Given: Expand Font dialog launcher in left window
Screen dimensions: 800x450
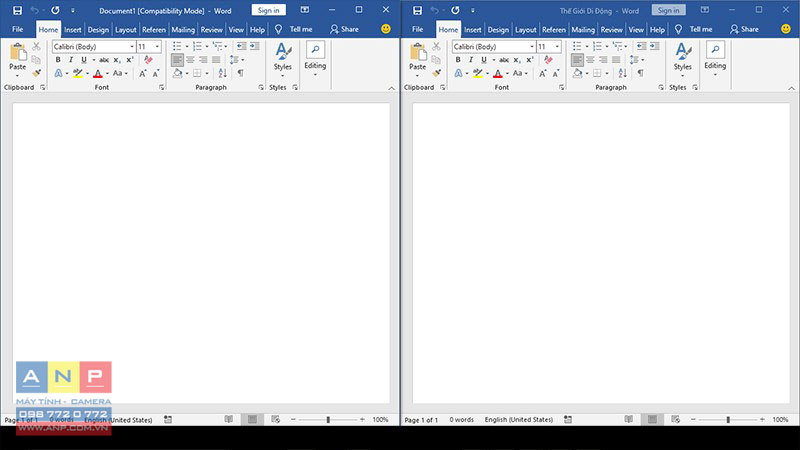Looking at the screenshot, I should pyautogui.click(x=162, y=87).
